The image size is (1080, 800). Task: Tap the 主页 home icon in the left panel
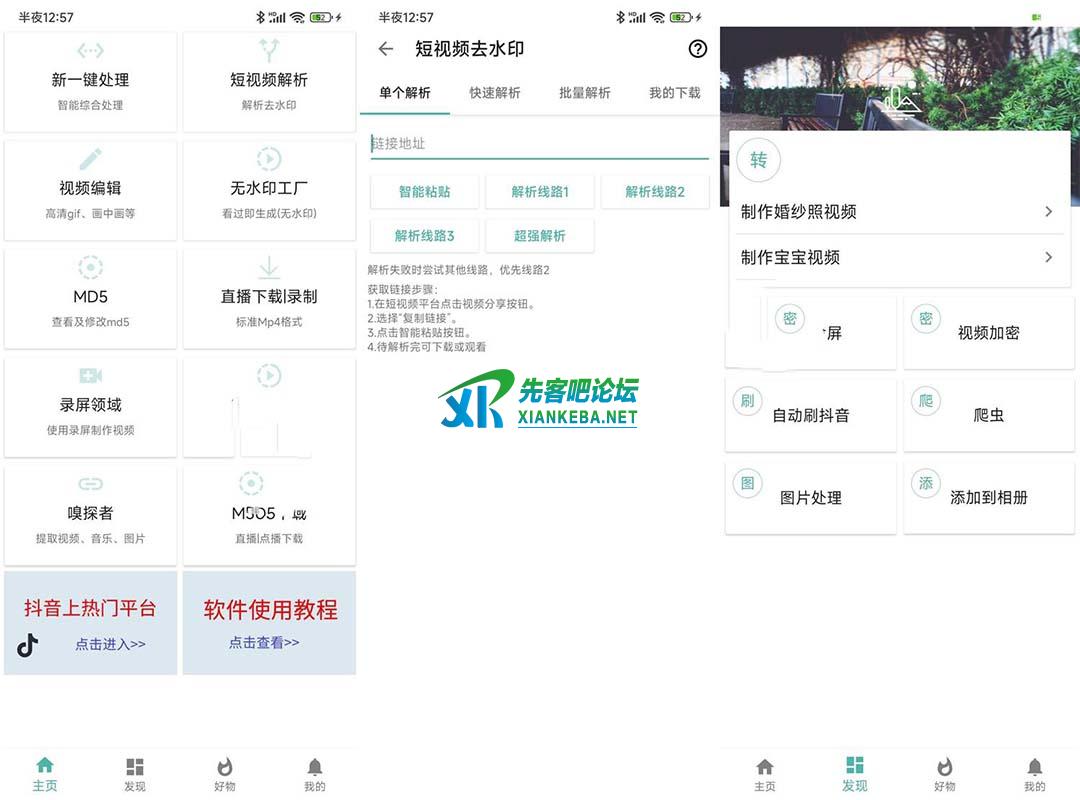45,767
